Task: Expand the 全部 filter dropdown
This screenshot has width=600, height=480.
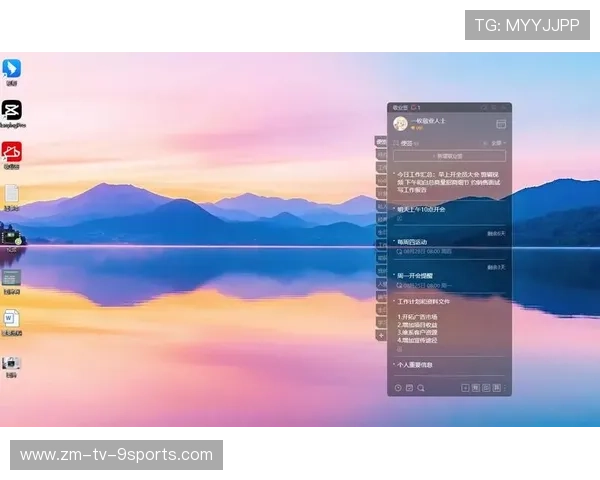Action: pyautogui.click(x=498, y=143)
